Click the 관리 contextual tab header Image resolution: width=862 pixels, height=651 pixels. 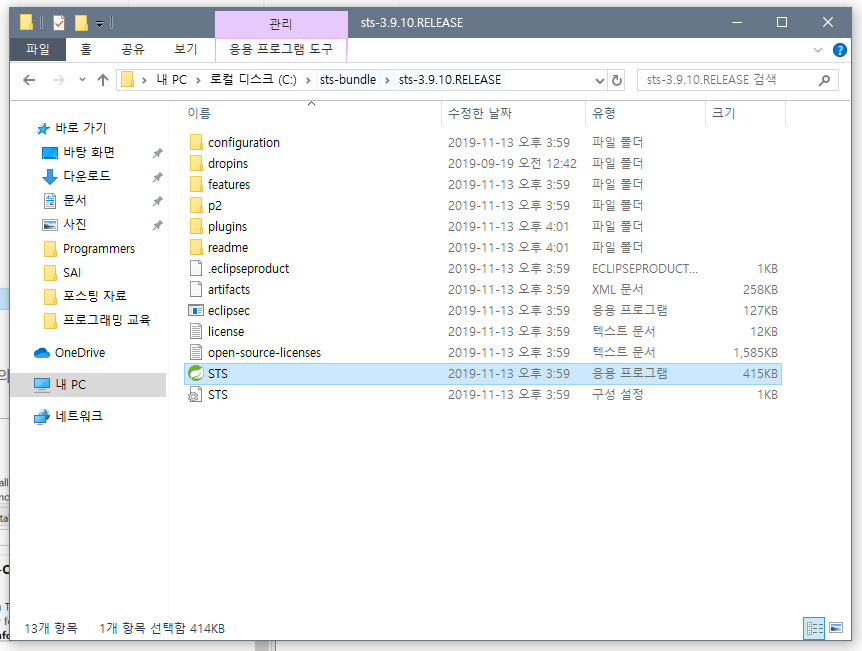point(281,24)
